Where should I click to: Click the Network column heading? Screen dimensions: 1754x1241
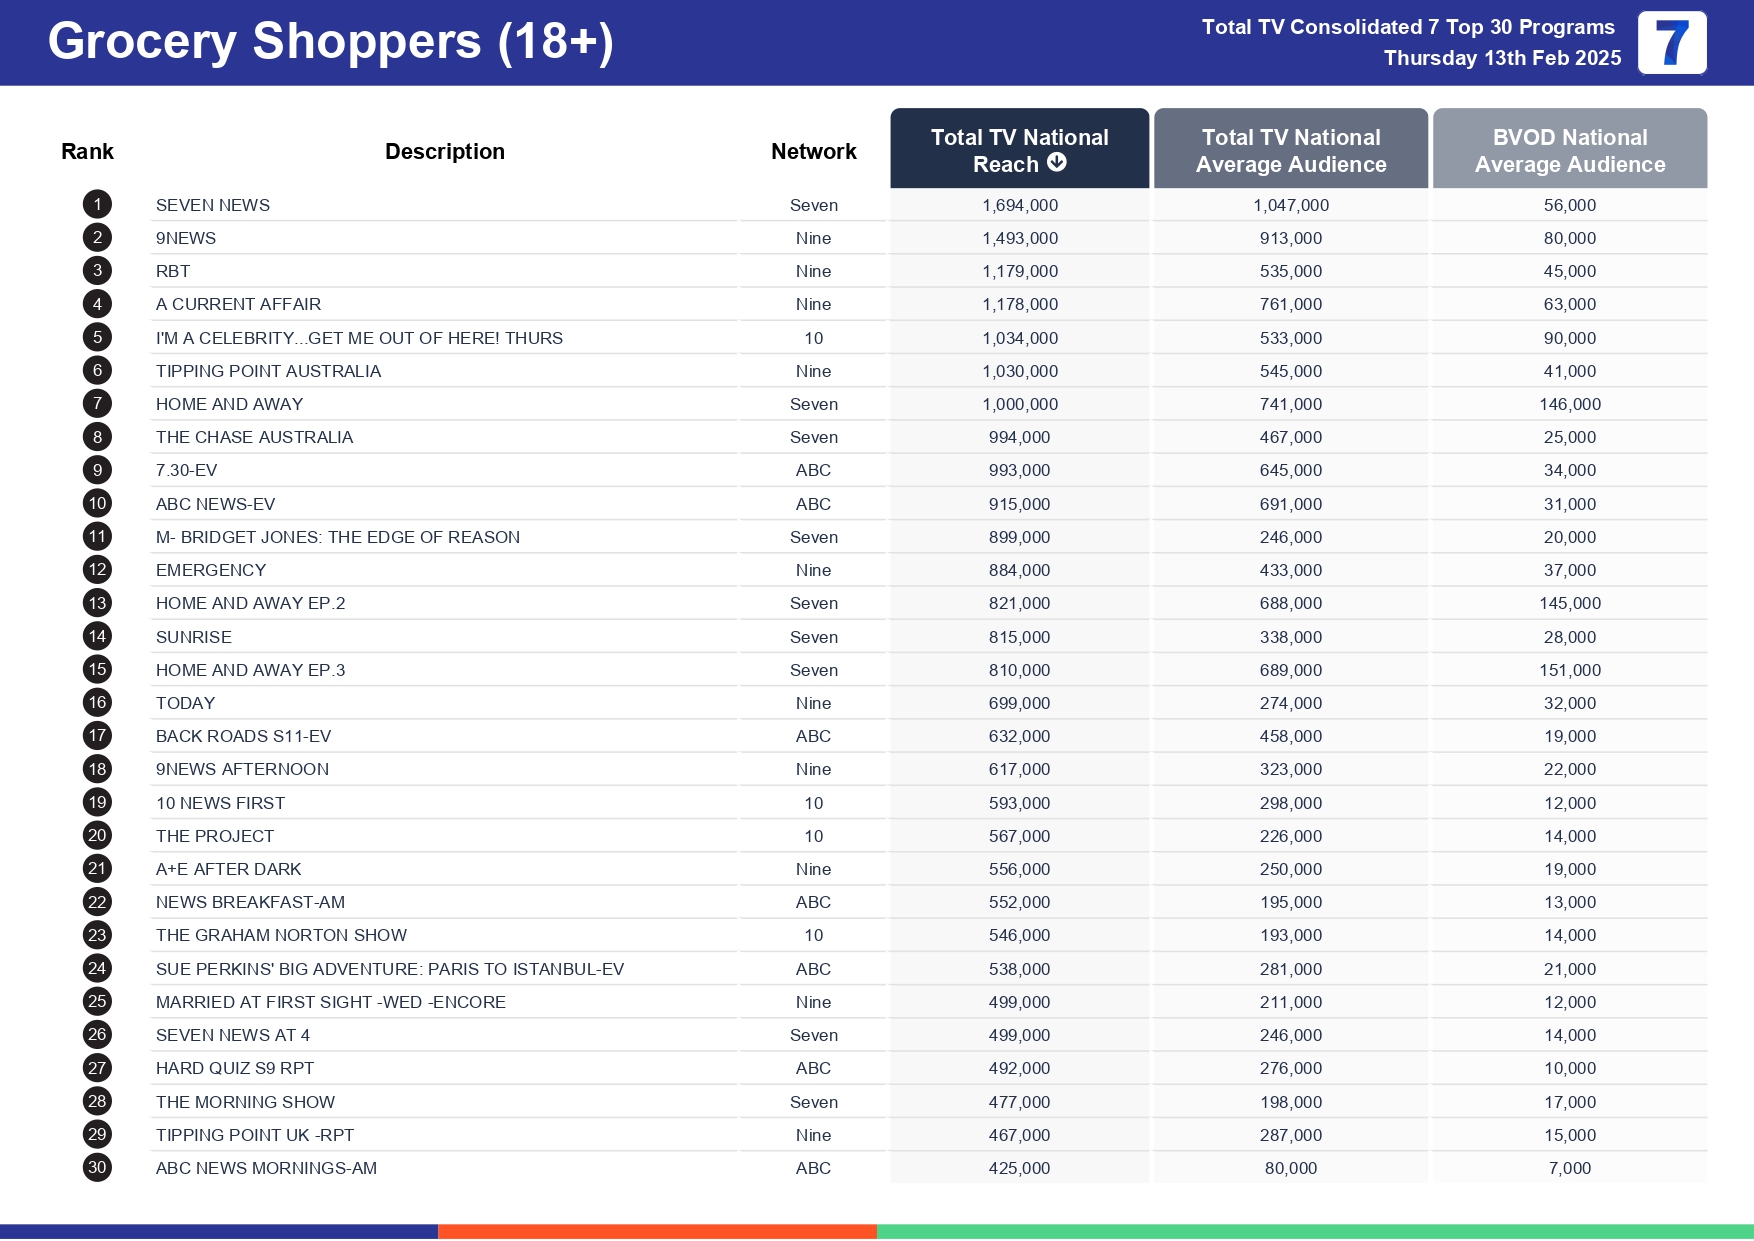pos(813,152)
